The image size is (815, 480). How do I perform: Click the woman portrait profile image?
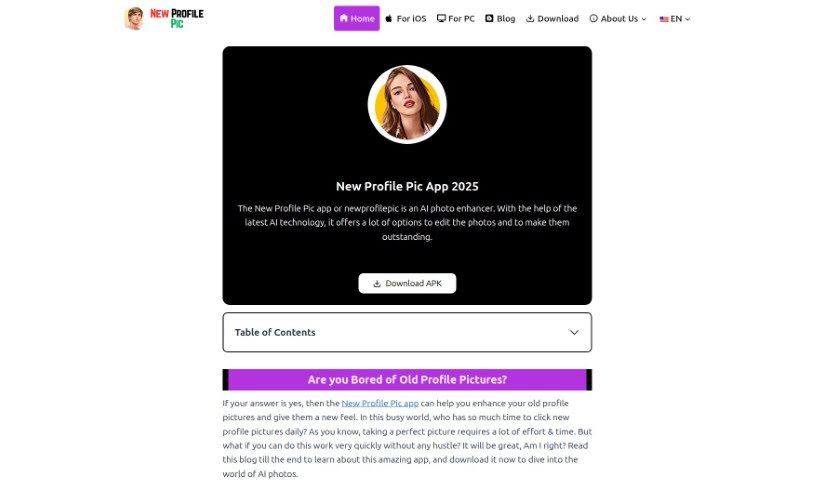pyautogui.click(x=407, y=104)
